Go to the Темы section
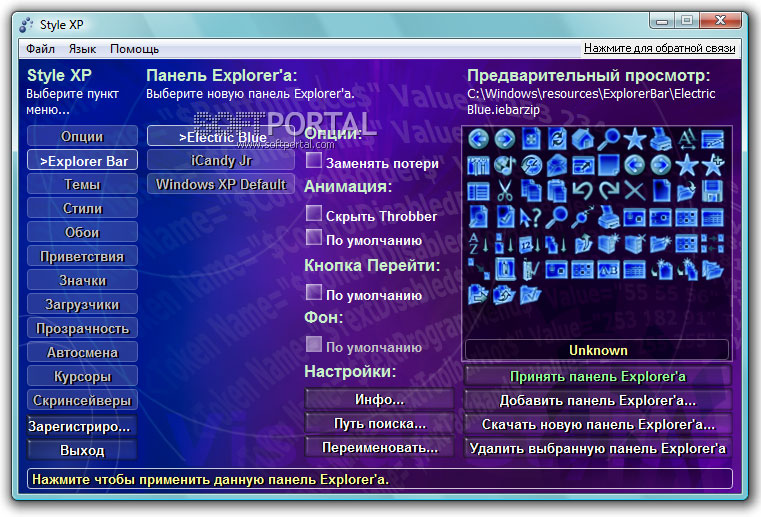The width and height of the screenshot is (761, 517). tap(82, 184)
